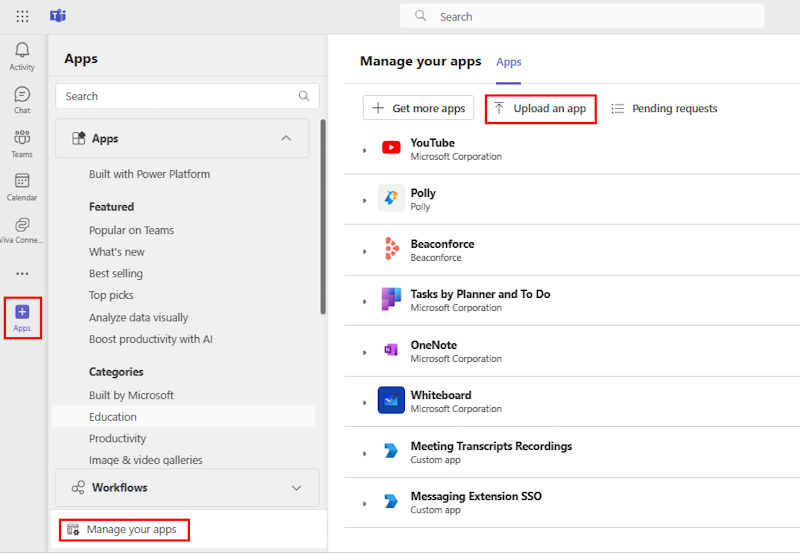Open the Calendar sidebar icon
This screenshot has width=800, height=553.
(x=22, y=181)
